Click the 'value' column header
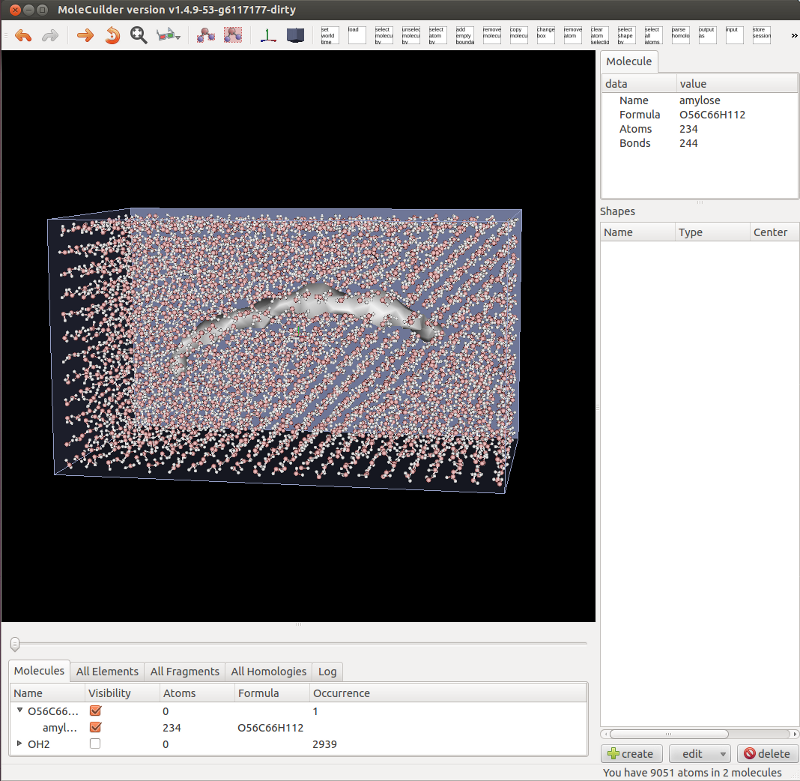The image size is (800, 781). (x=737, y=84)
